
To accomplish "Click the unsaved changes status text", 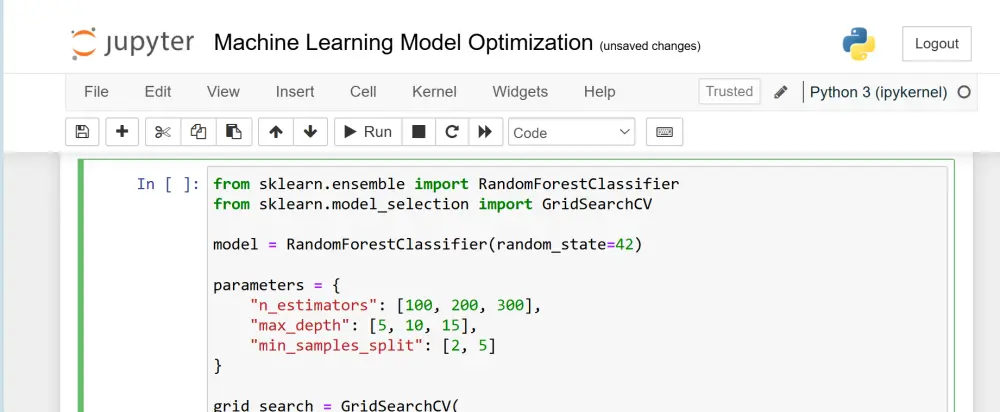I will tap(650, 46).
